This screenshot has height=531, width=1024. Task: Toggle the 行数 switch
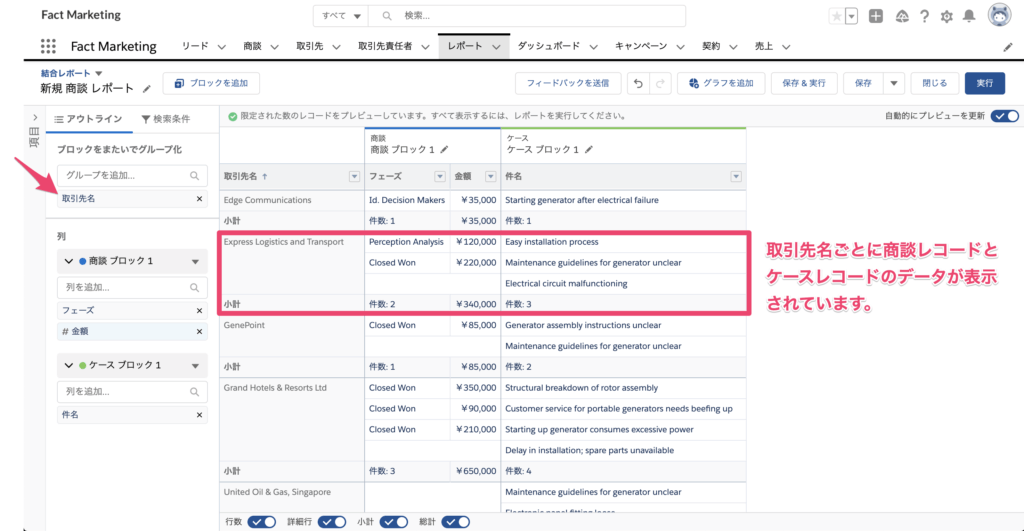click(x=262, y=522)
